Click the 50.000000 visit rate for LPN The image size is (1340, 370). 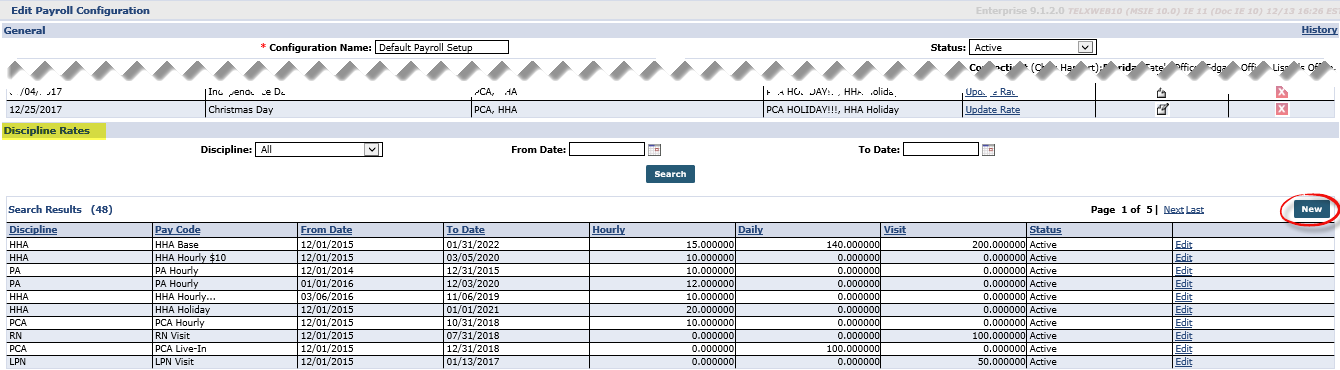(x=1001, y=361)
